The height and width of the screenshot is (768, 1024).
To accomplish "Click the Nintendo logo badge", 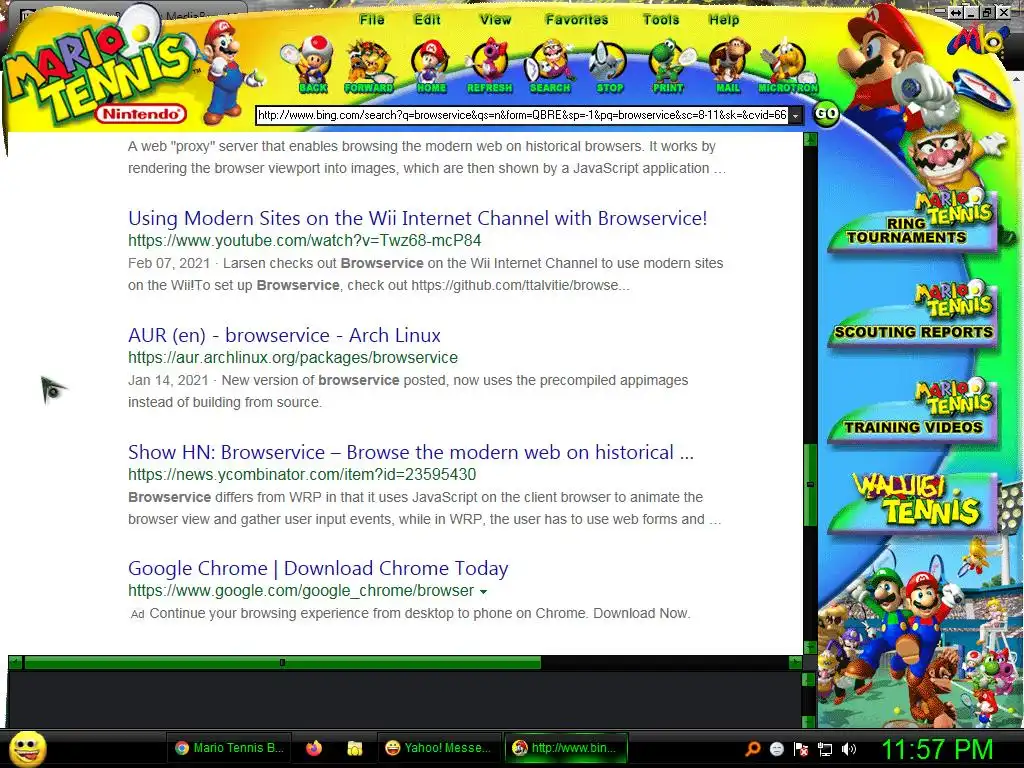I will 141,114.
